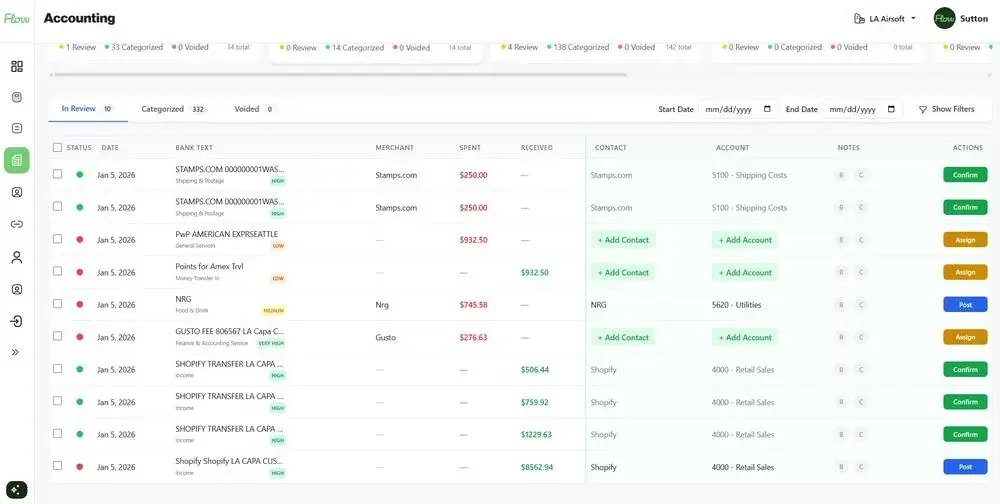Click the VERY HIGH badge on Gusto row
The height and width of the screenshot is (504, 1000).
[x=270, y=343]
